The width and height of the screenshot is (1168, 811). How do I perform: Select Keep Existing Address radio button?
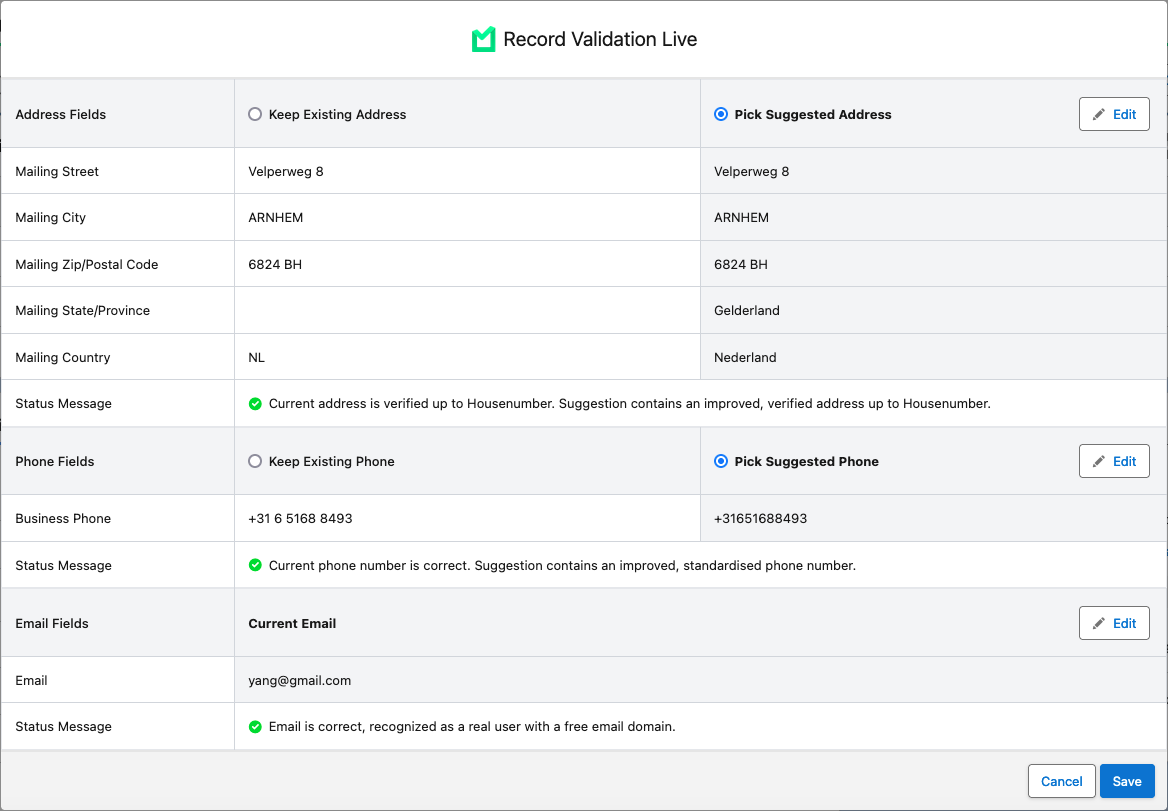point(256,114)
